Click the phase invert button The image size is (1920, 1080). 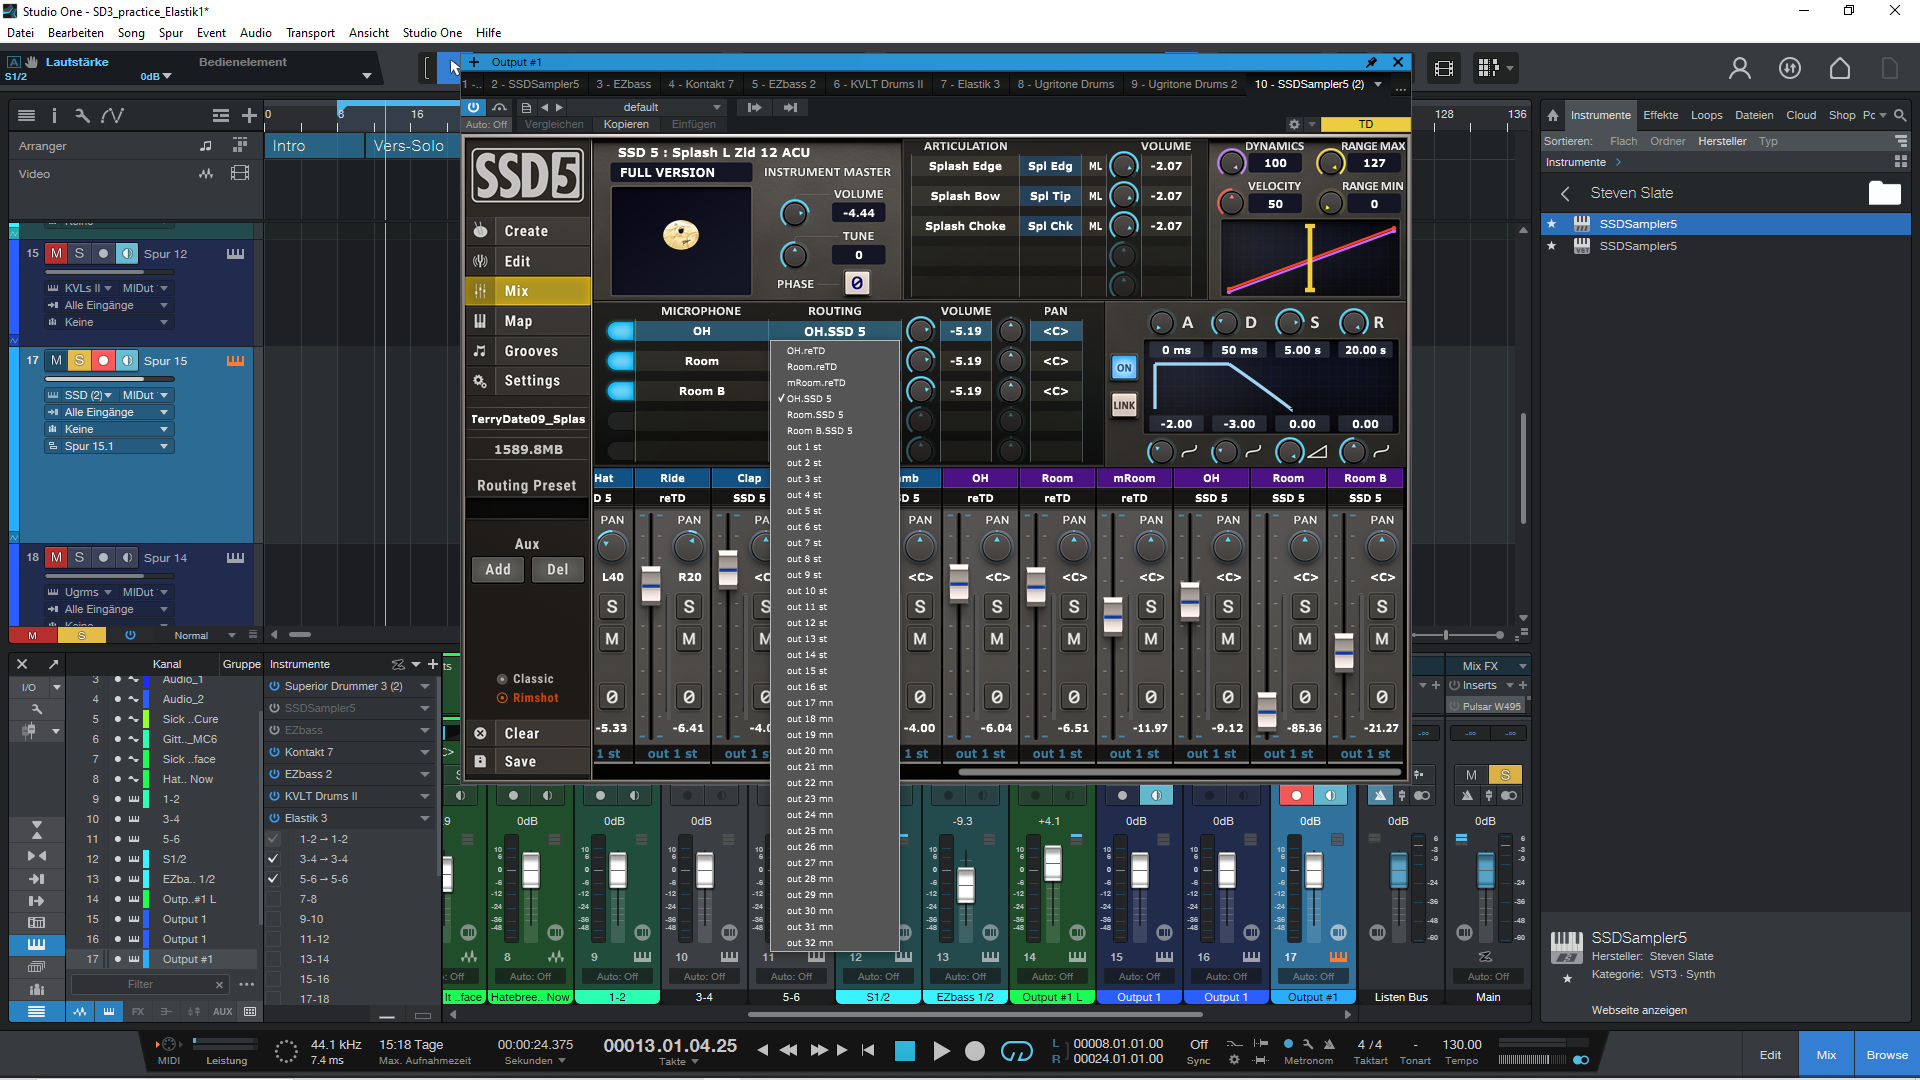point(857,284)
